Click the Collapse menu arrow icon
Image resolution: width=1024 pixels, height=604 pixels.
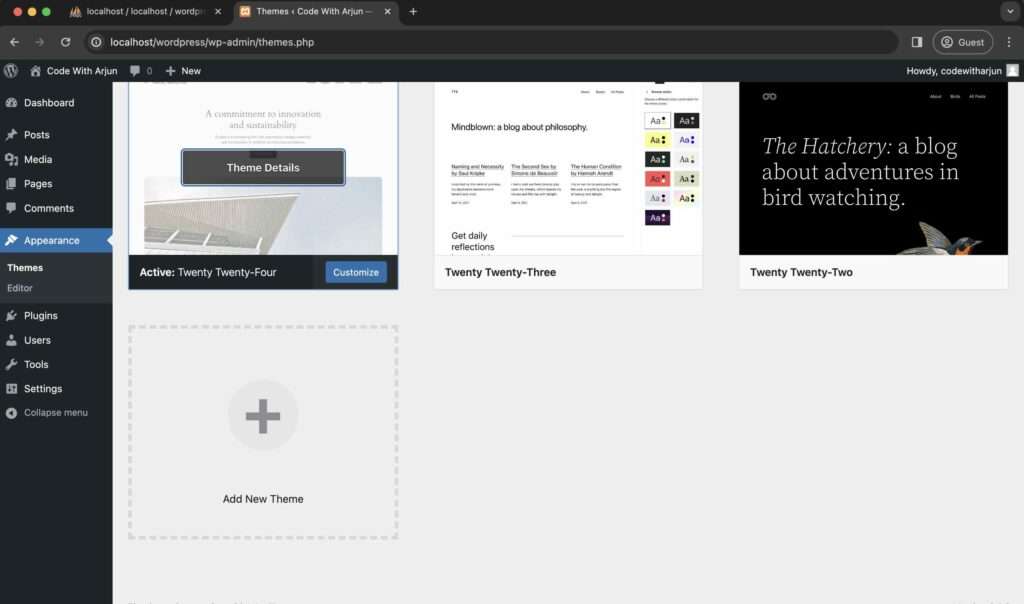pyautogui.click(x=11, y=413)
